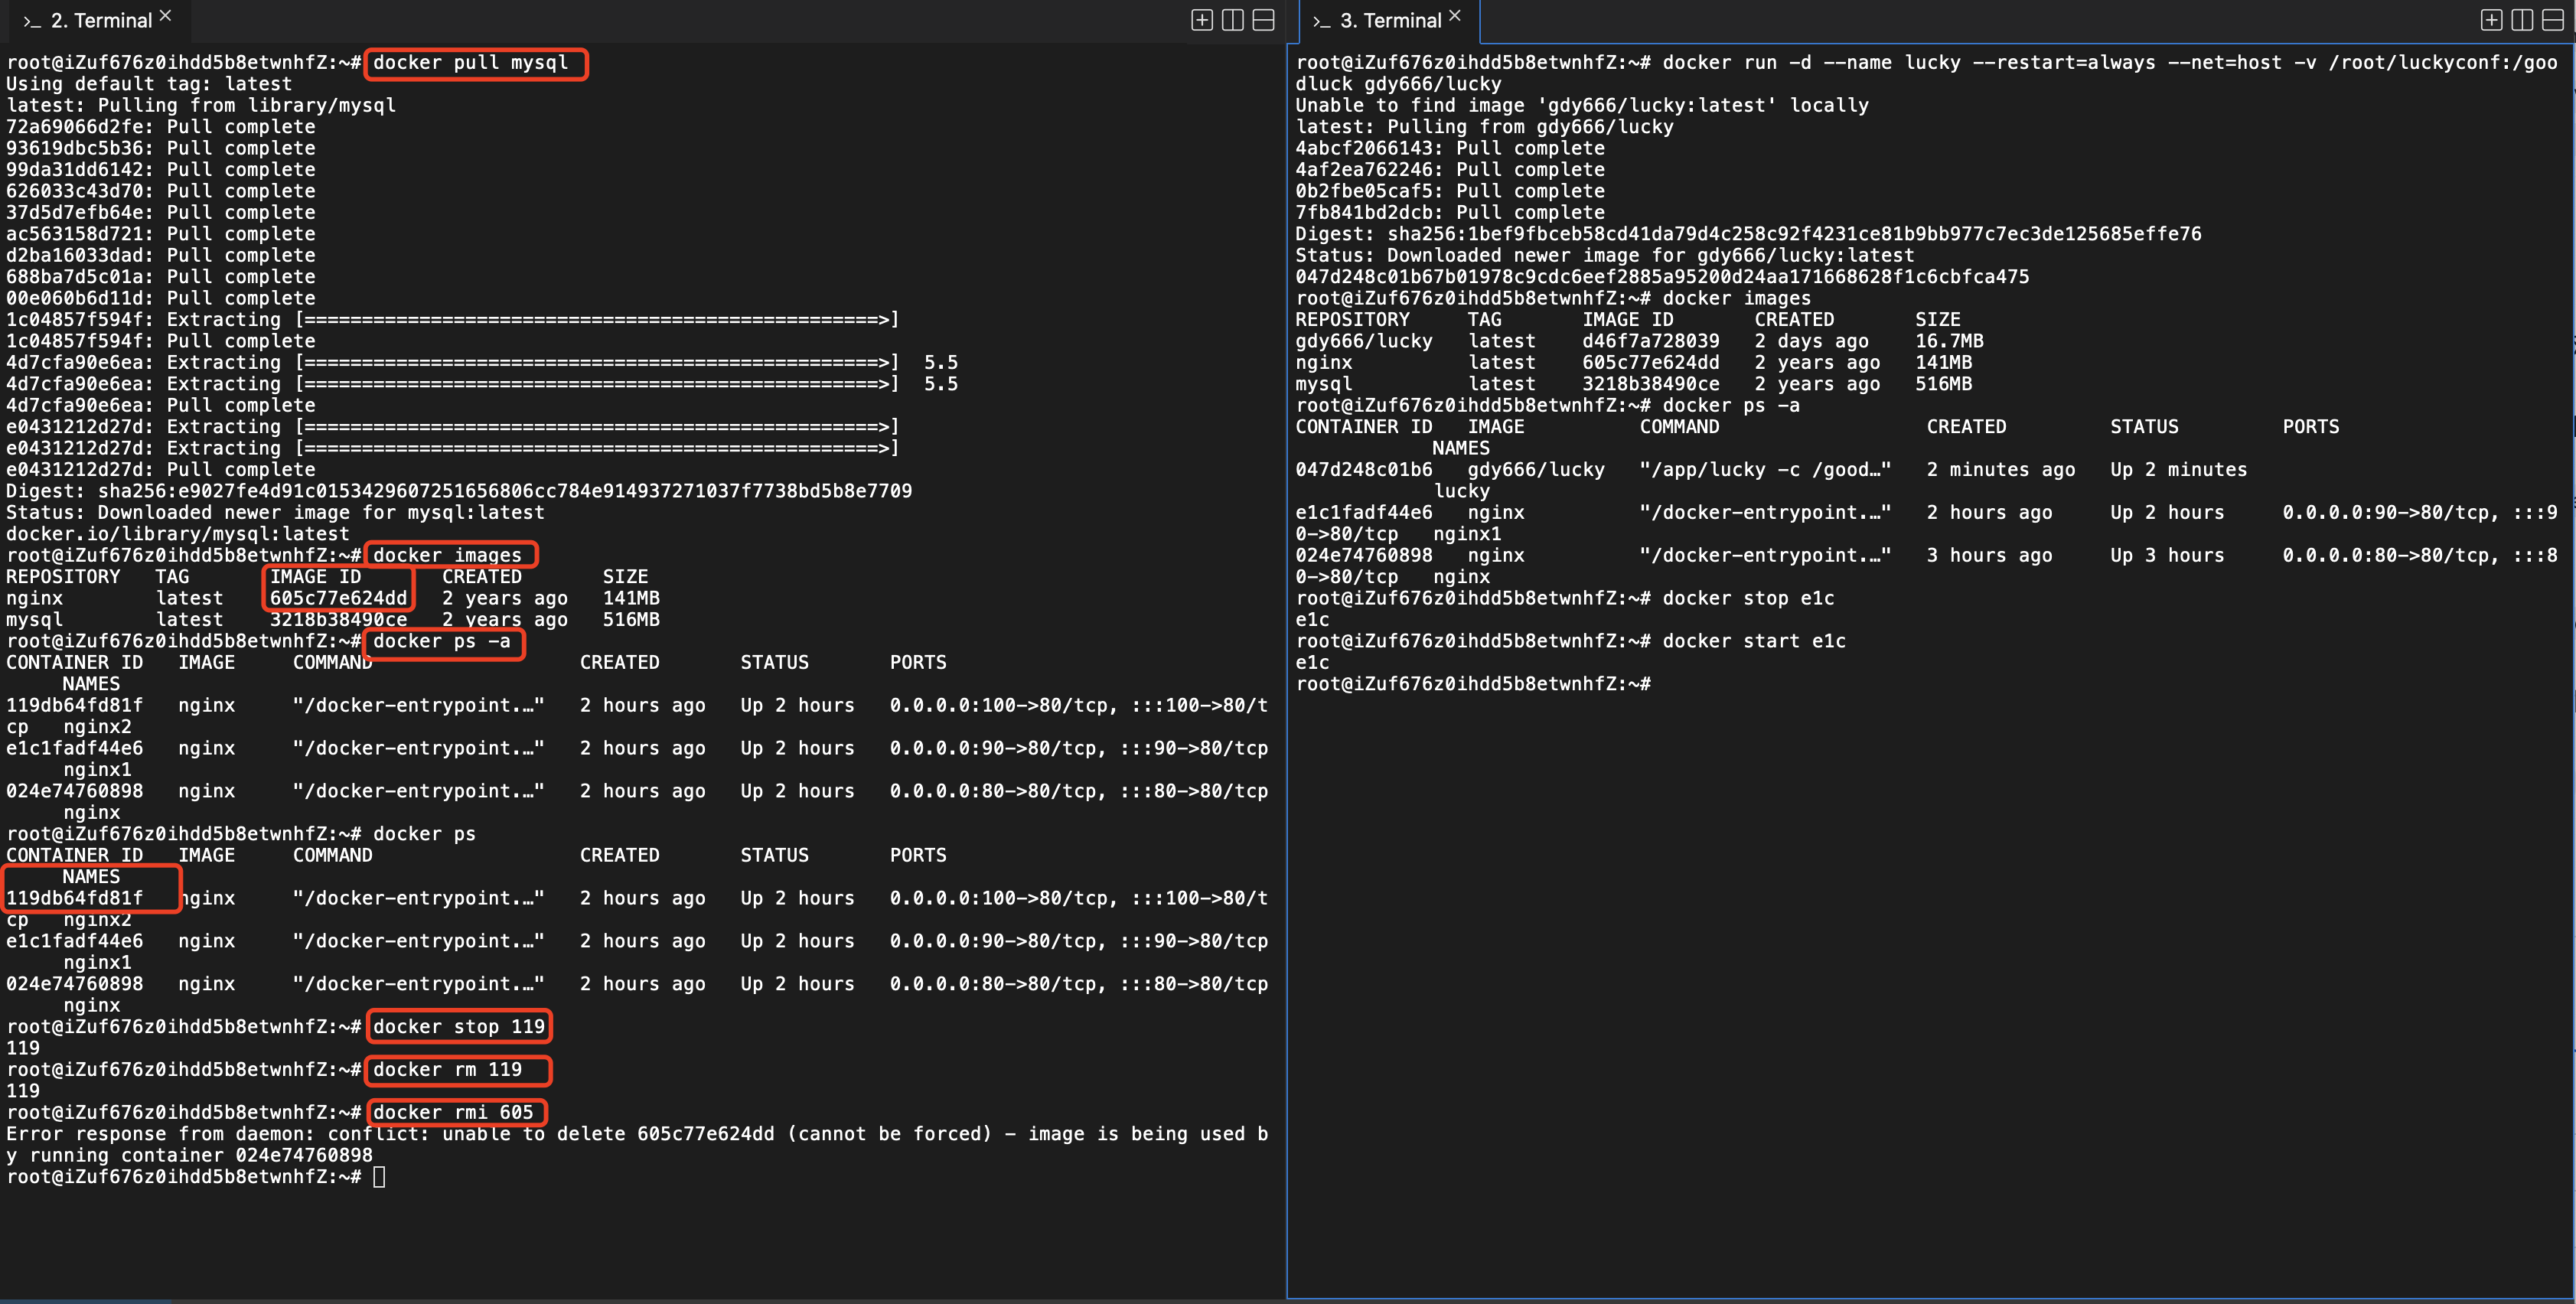This screenshot has width=2576, height=1304.
Task: Add a new tab in left terminal pane
Action: pos(1202,20)
